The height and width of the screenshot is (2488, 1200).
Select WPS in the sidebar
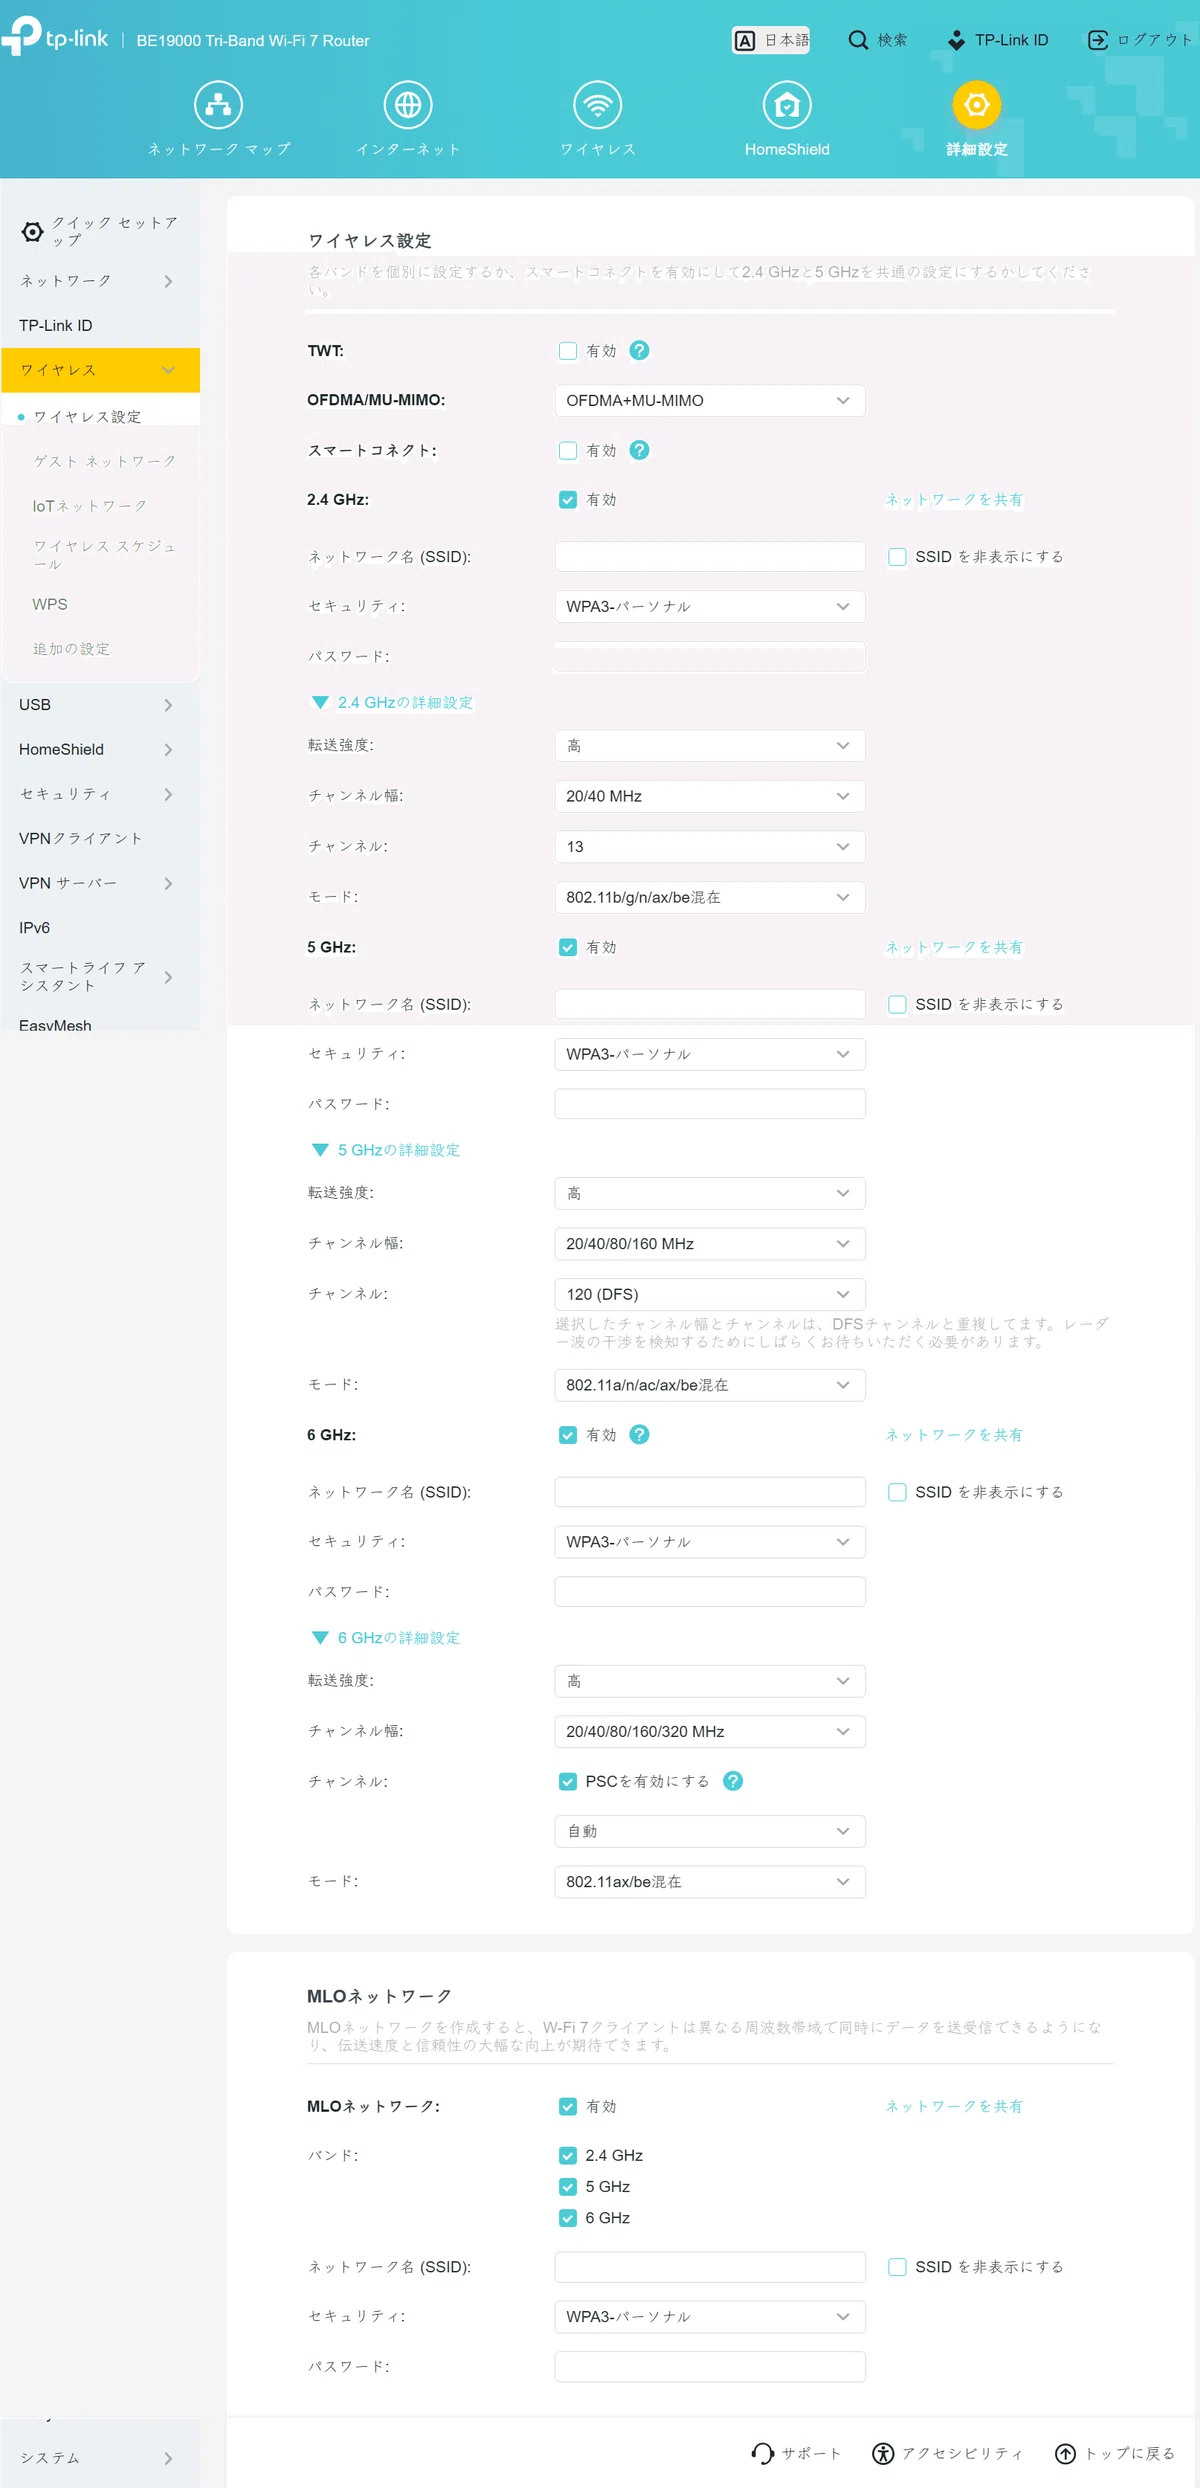point(50,605)
